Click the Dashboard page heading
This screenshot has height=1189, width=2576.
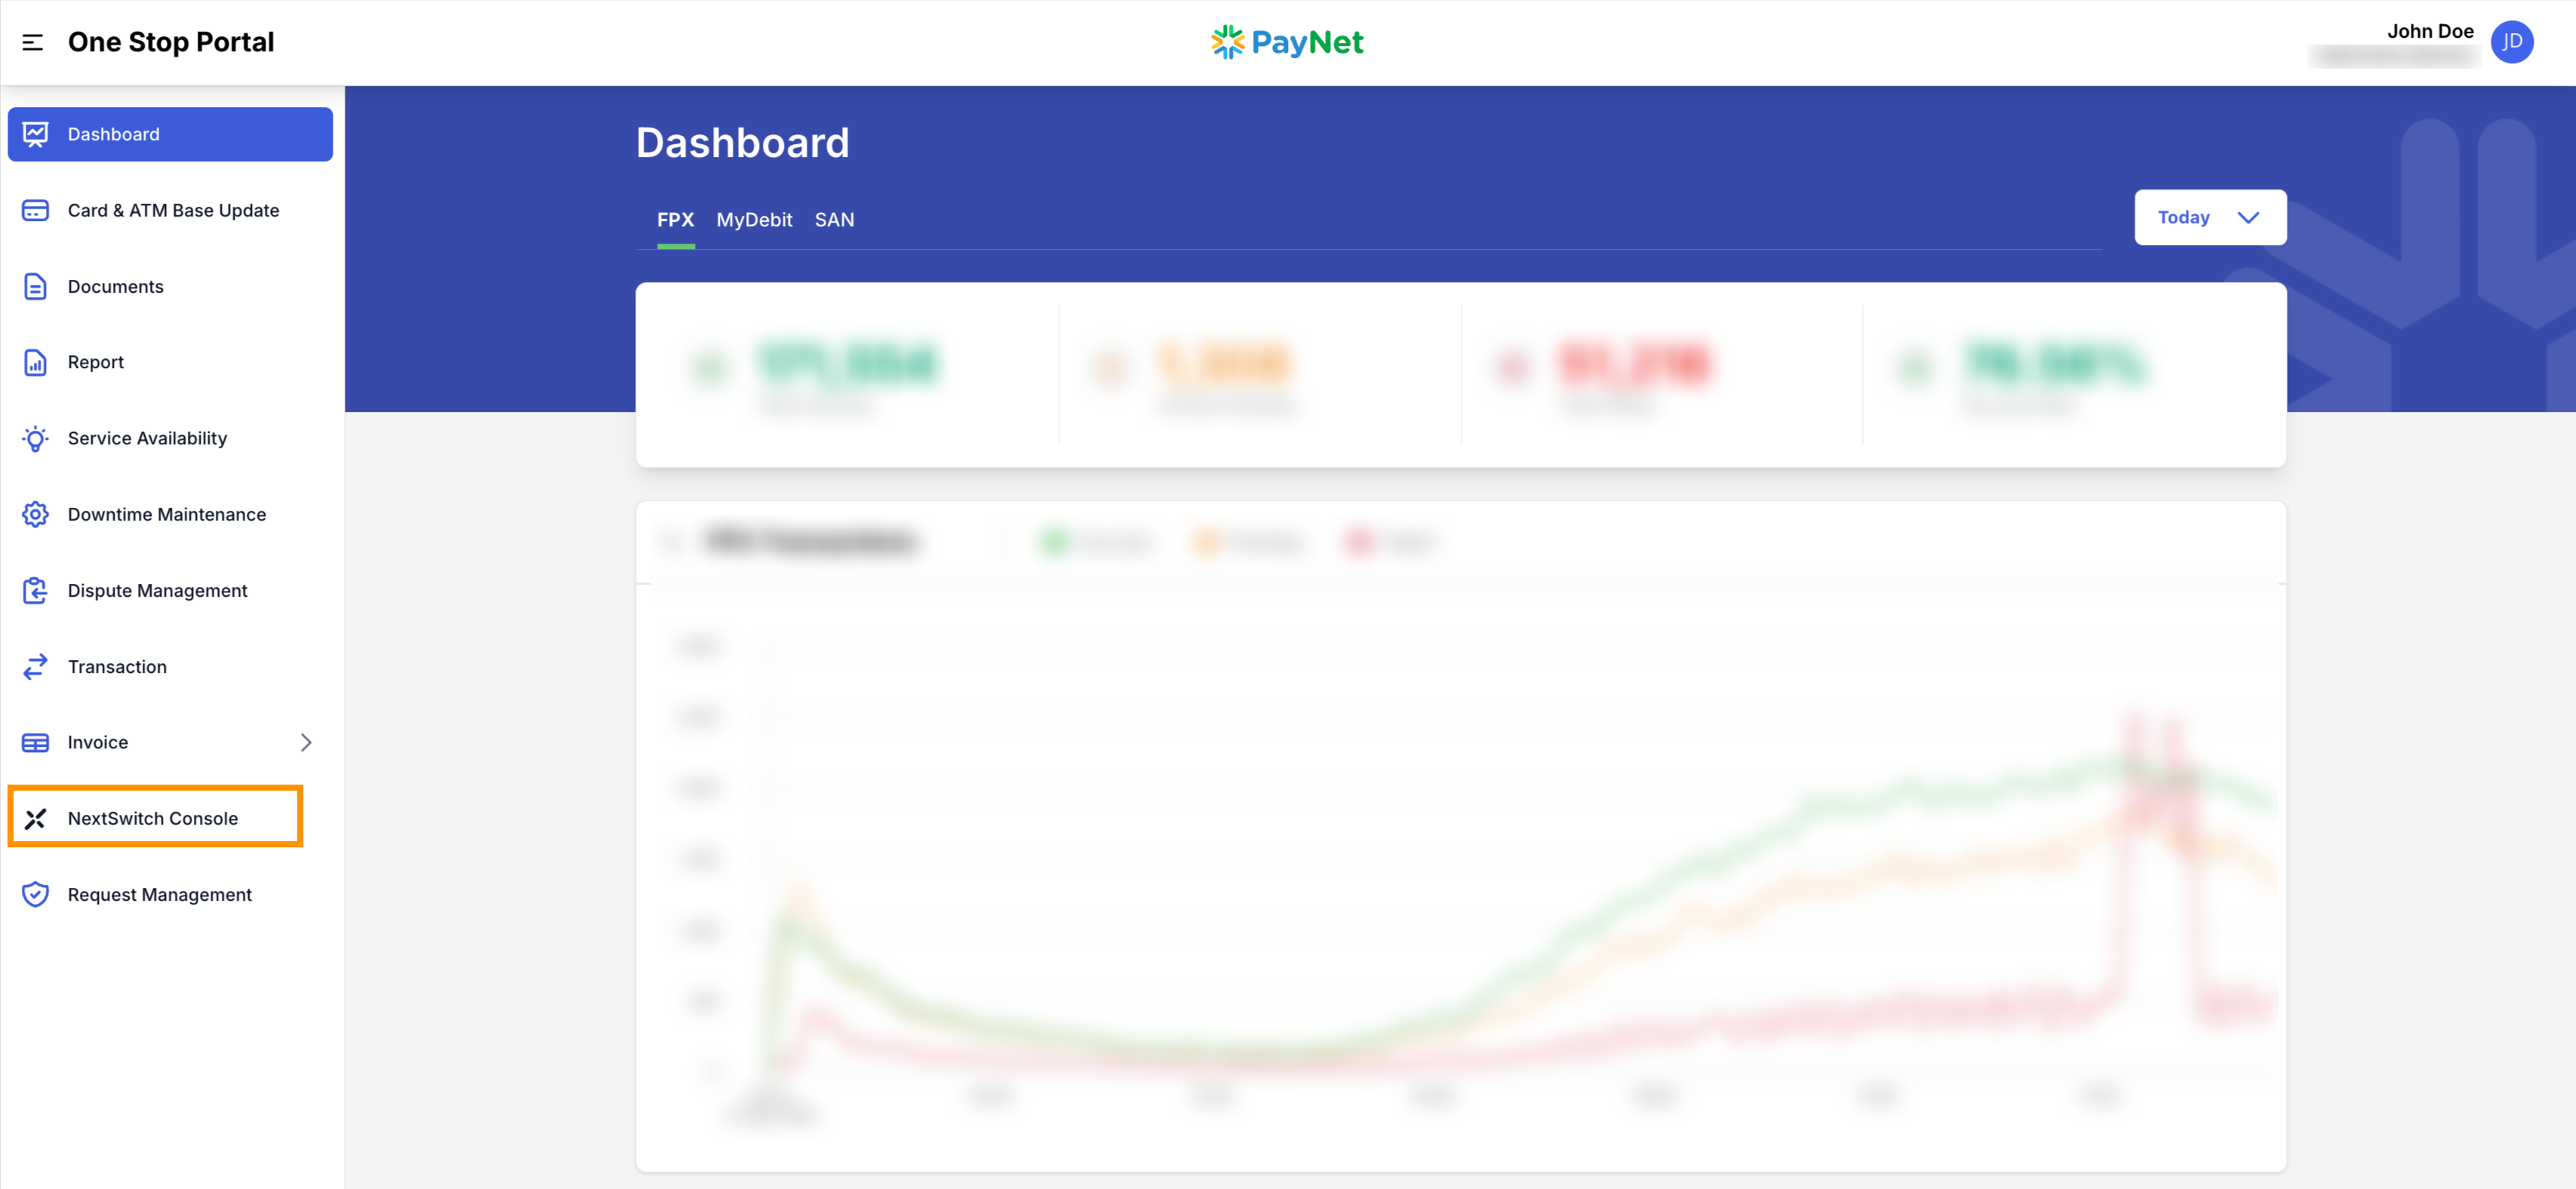pos(742,142)
